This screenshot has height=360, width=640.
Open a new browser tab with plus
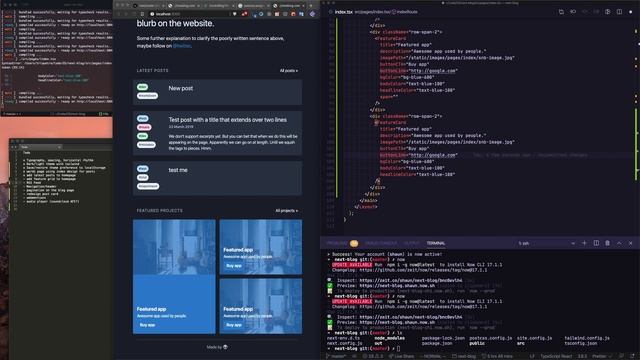(x=311, y=6)
